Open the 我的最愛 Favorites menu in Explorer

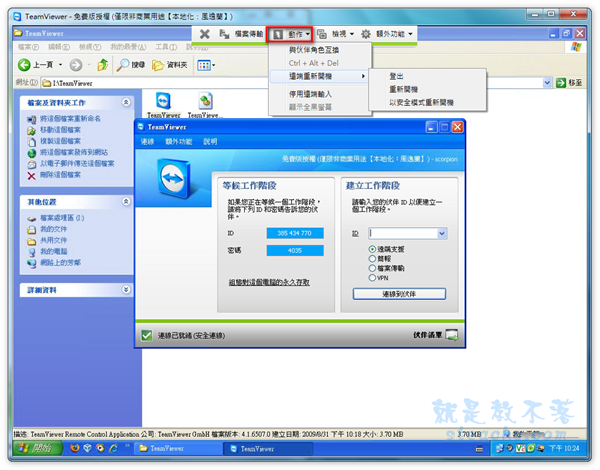point(128,47)
